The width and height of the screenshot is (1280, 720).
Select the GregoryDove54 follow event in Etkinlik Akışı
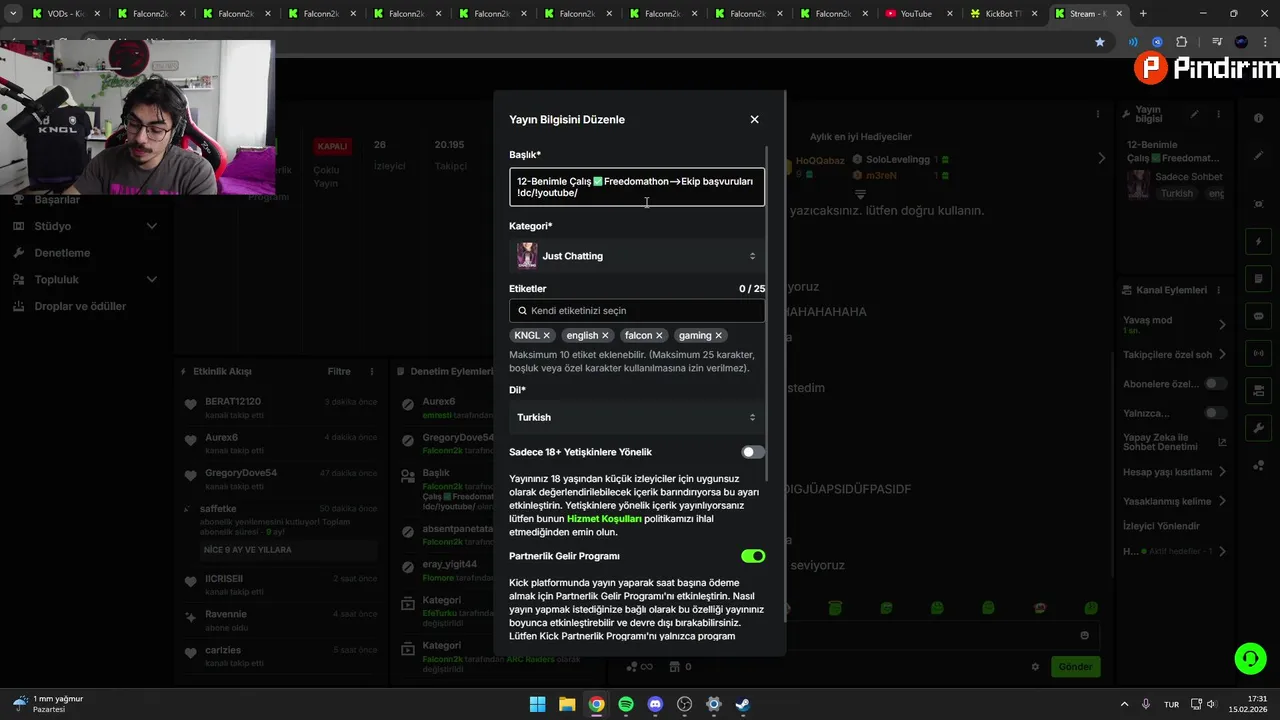280,479
